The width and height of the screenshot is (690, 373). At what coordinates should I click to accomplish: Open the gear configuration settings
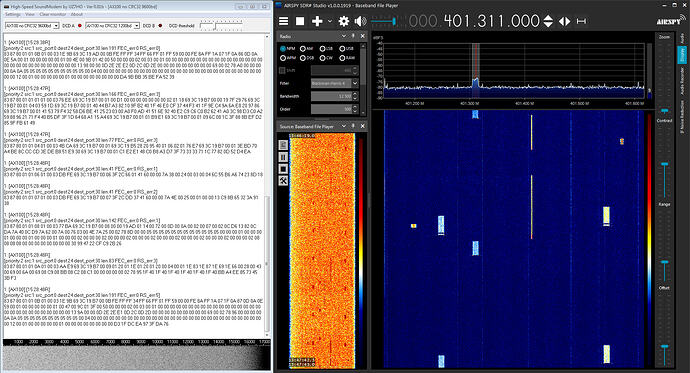(343, 21)
